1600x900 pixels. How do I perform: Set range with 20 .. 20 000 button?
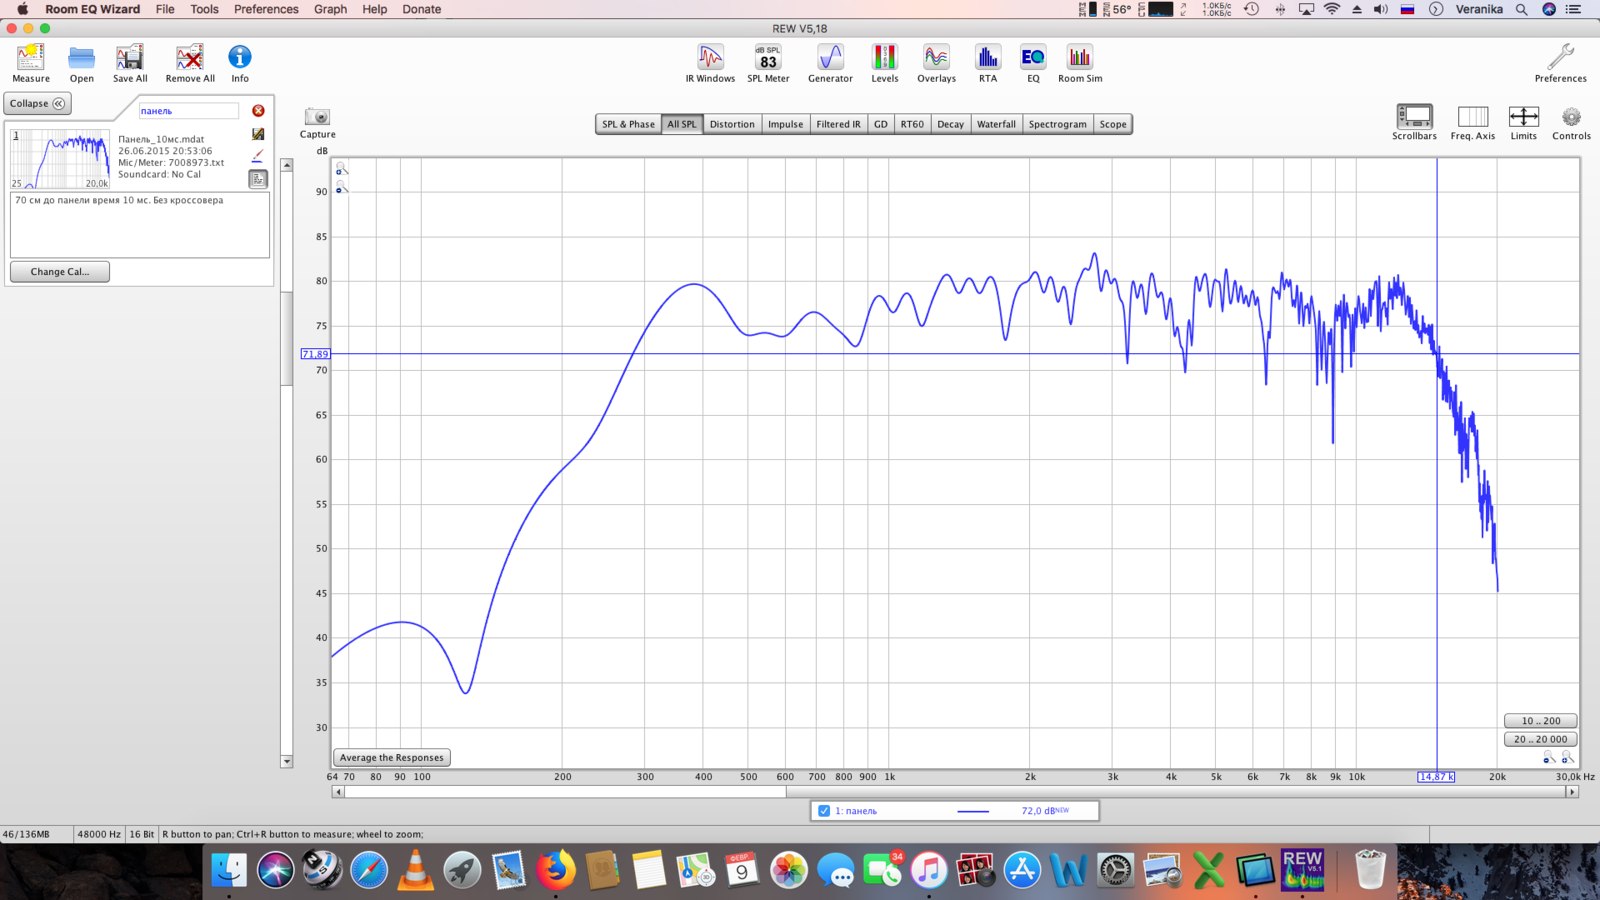(1540, 739)
